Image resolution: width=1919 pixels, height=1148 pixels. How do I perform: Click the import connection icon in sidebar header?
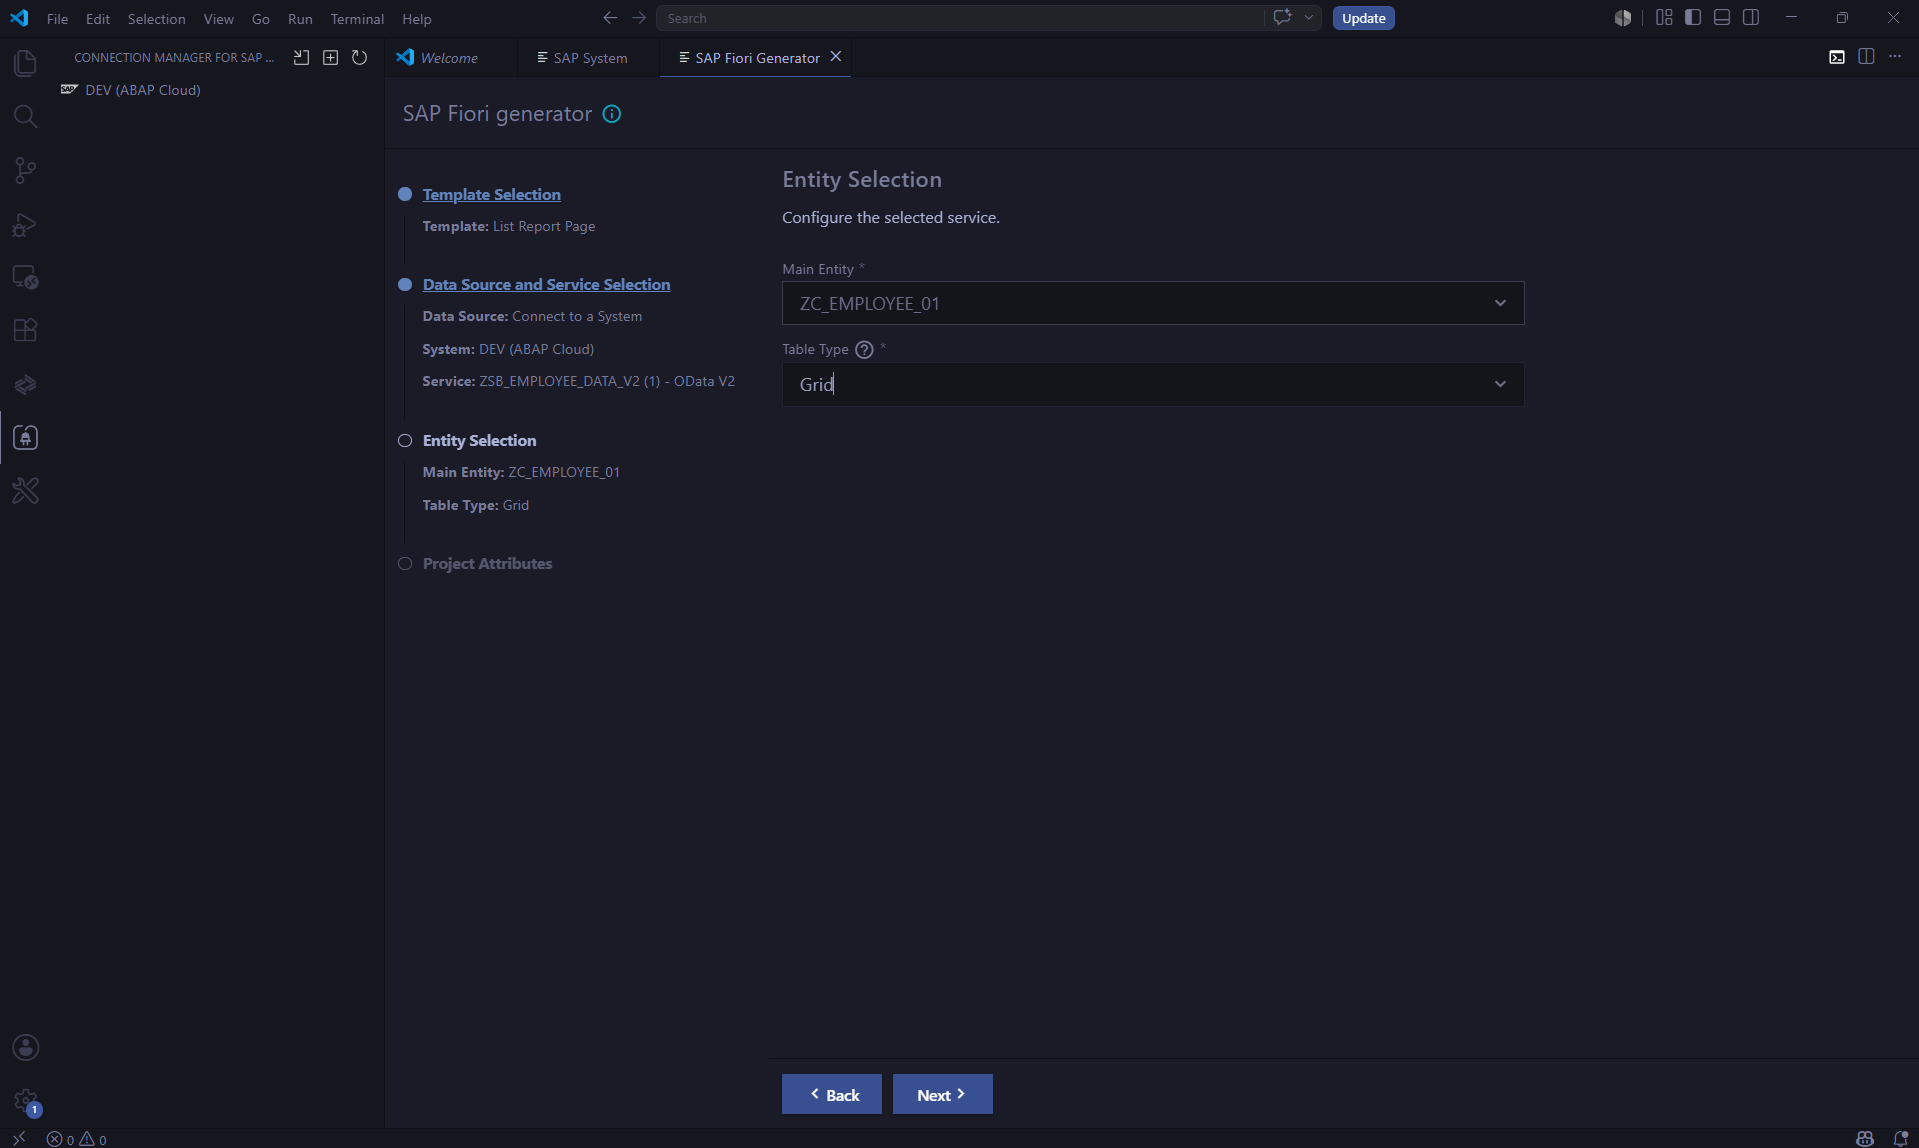tap(301, 58)
